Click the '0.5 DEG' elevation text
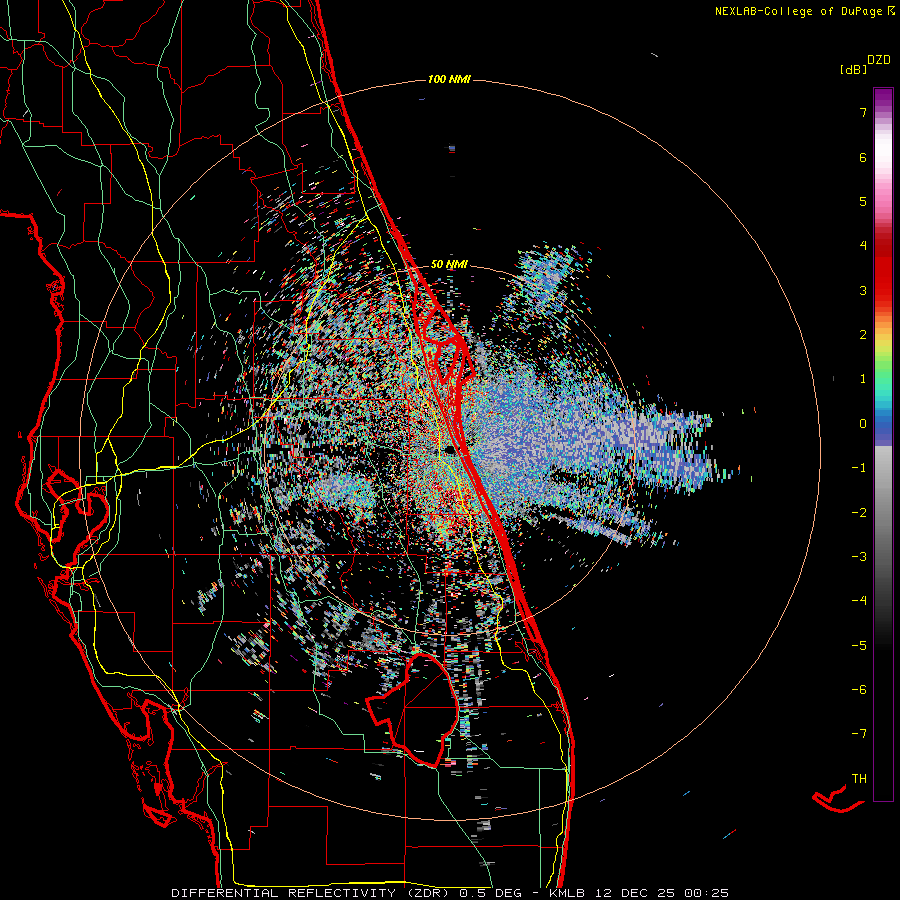Viewport: 900px width, 900px height. click(x=491, y=893)
